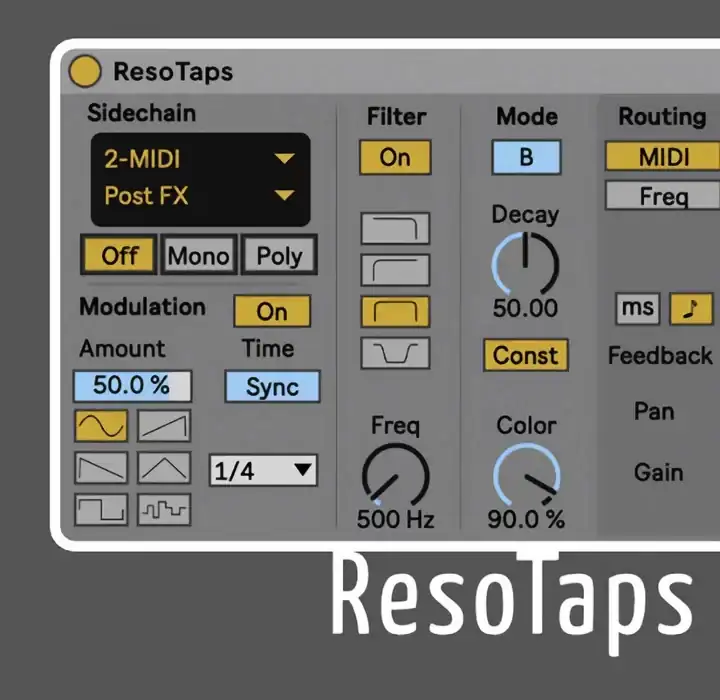Toggle the modulation Time Sync button

[x=272, y=387]
